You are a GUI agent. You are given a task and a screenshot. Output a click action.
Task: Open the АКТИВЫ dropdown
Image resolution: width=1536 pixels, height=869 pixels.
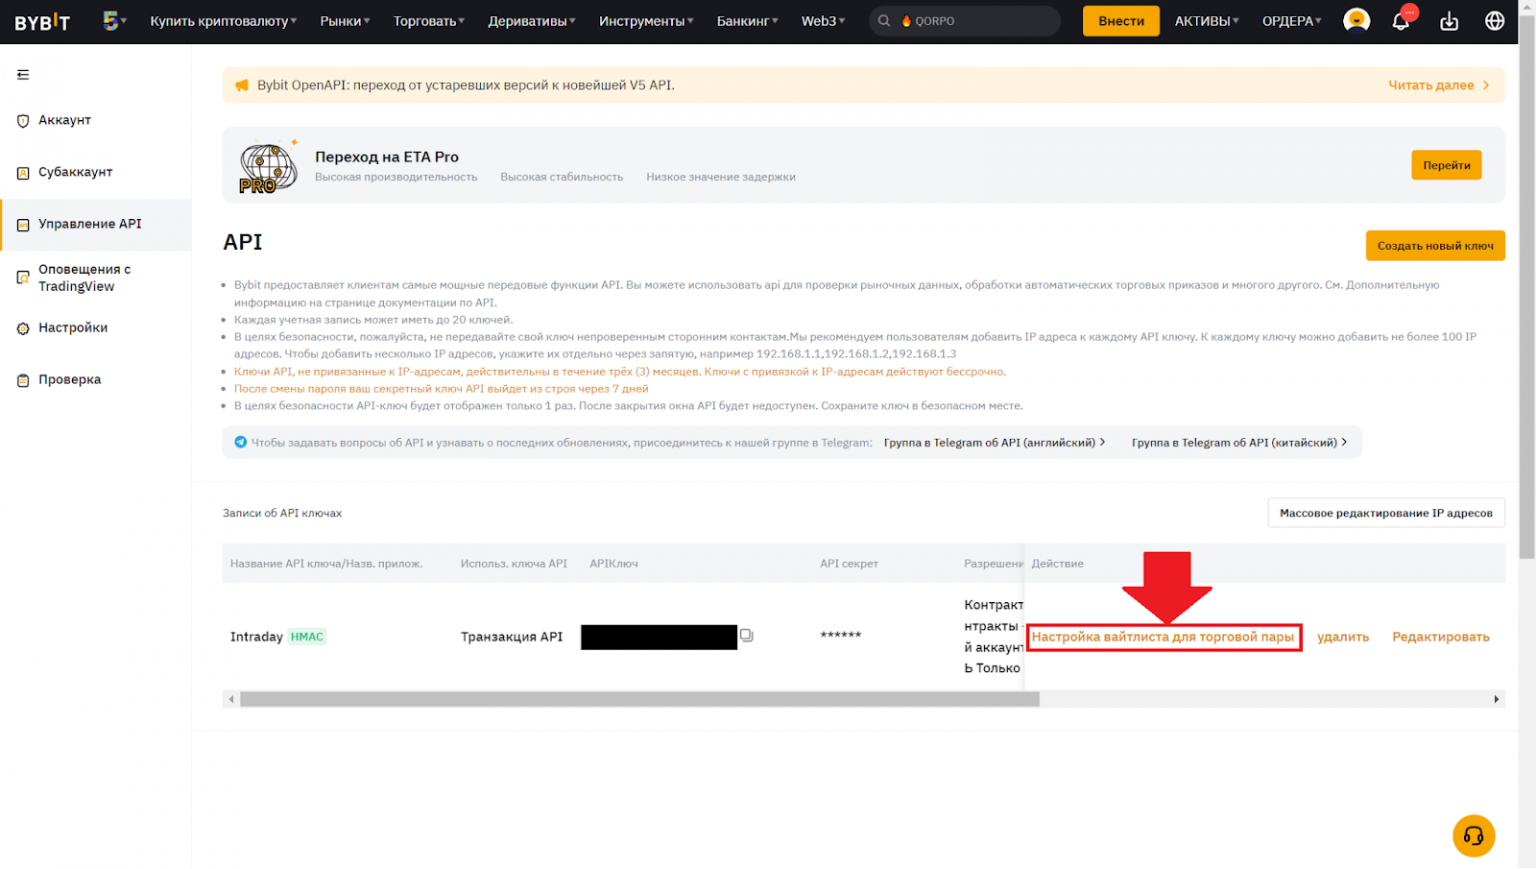tap(1205, 20)
